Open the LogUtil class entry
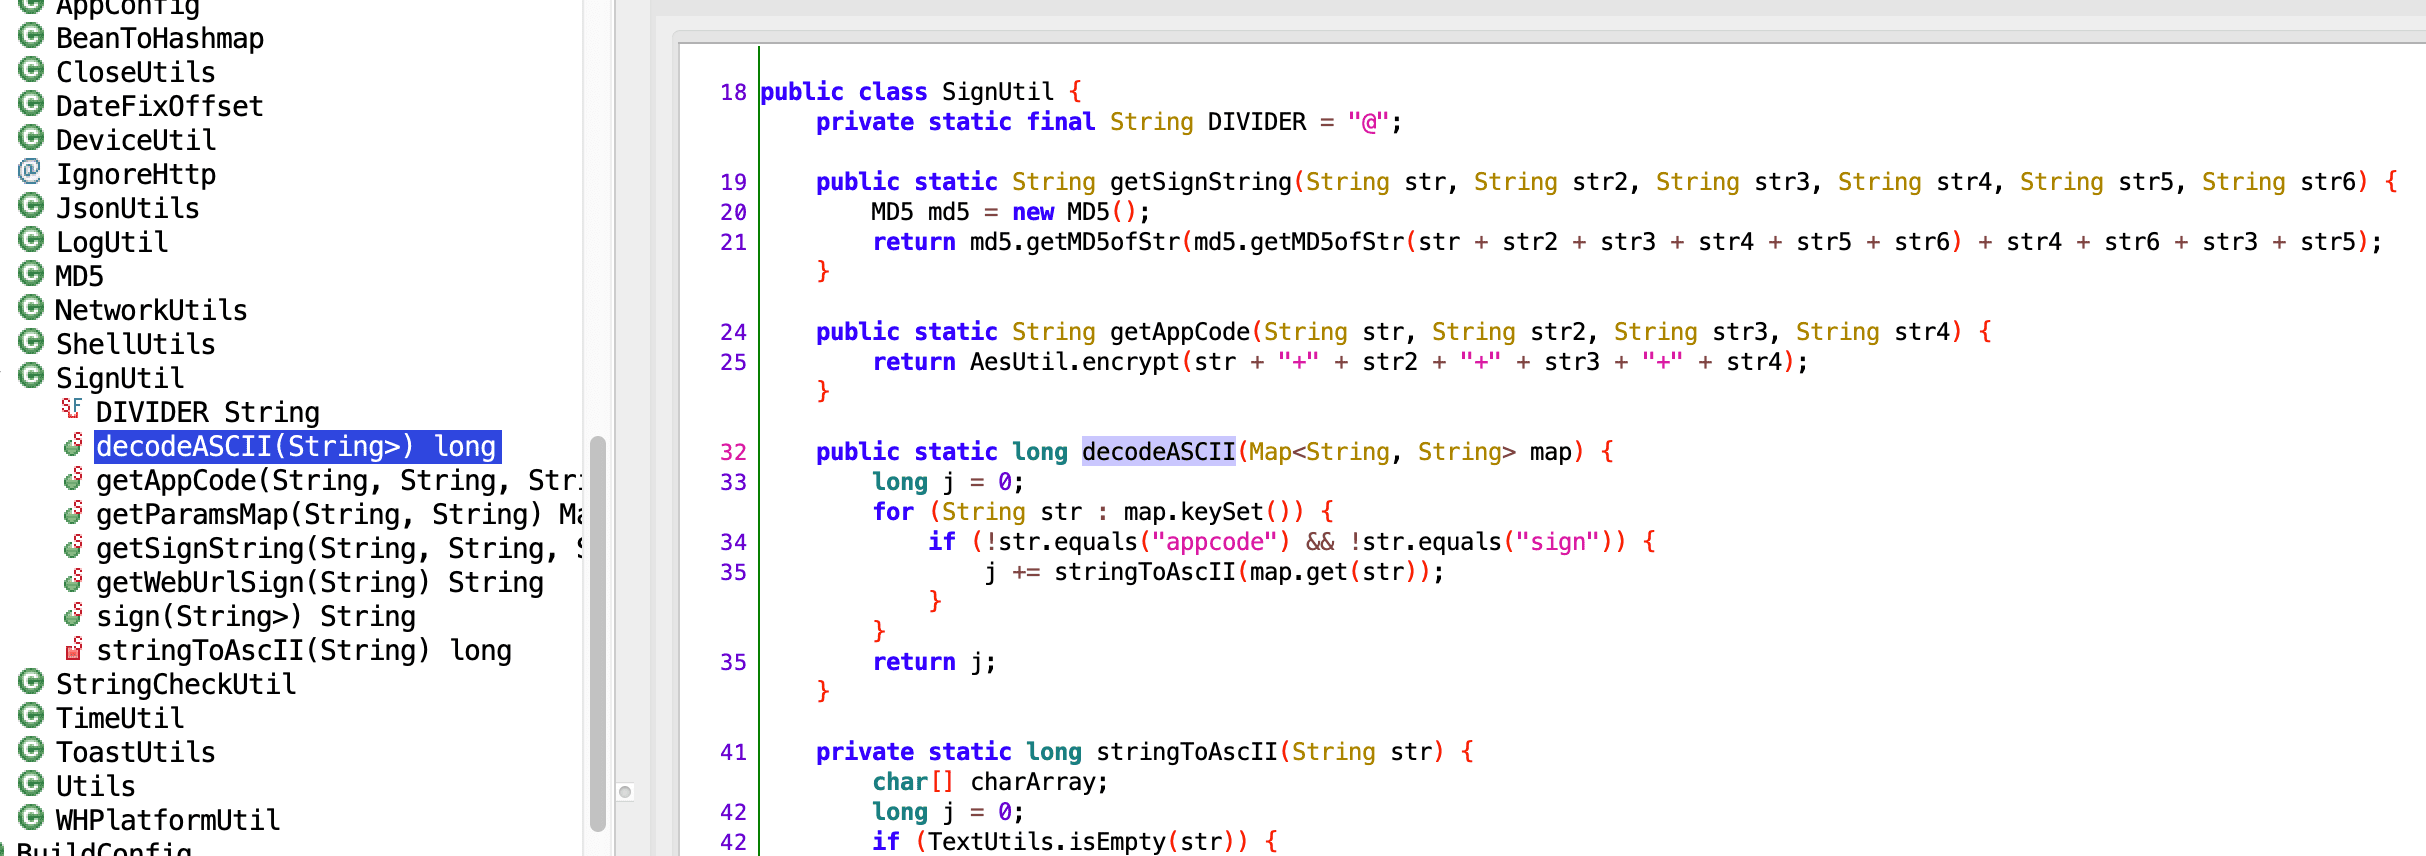 [x=112, y=243]
